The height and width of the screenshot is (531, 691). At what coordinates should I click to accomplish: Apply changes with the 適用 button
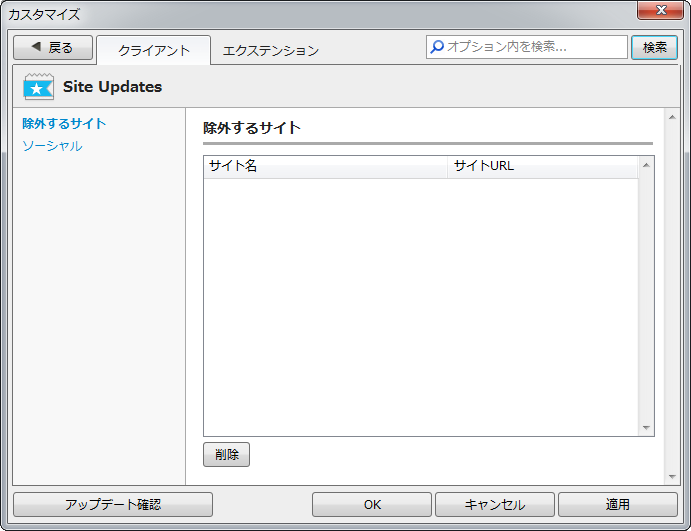coord(617,505)
